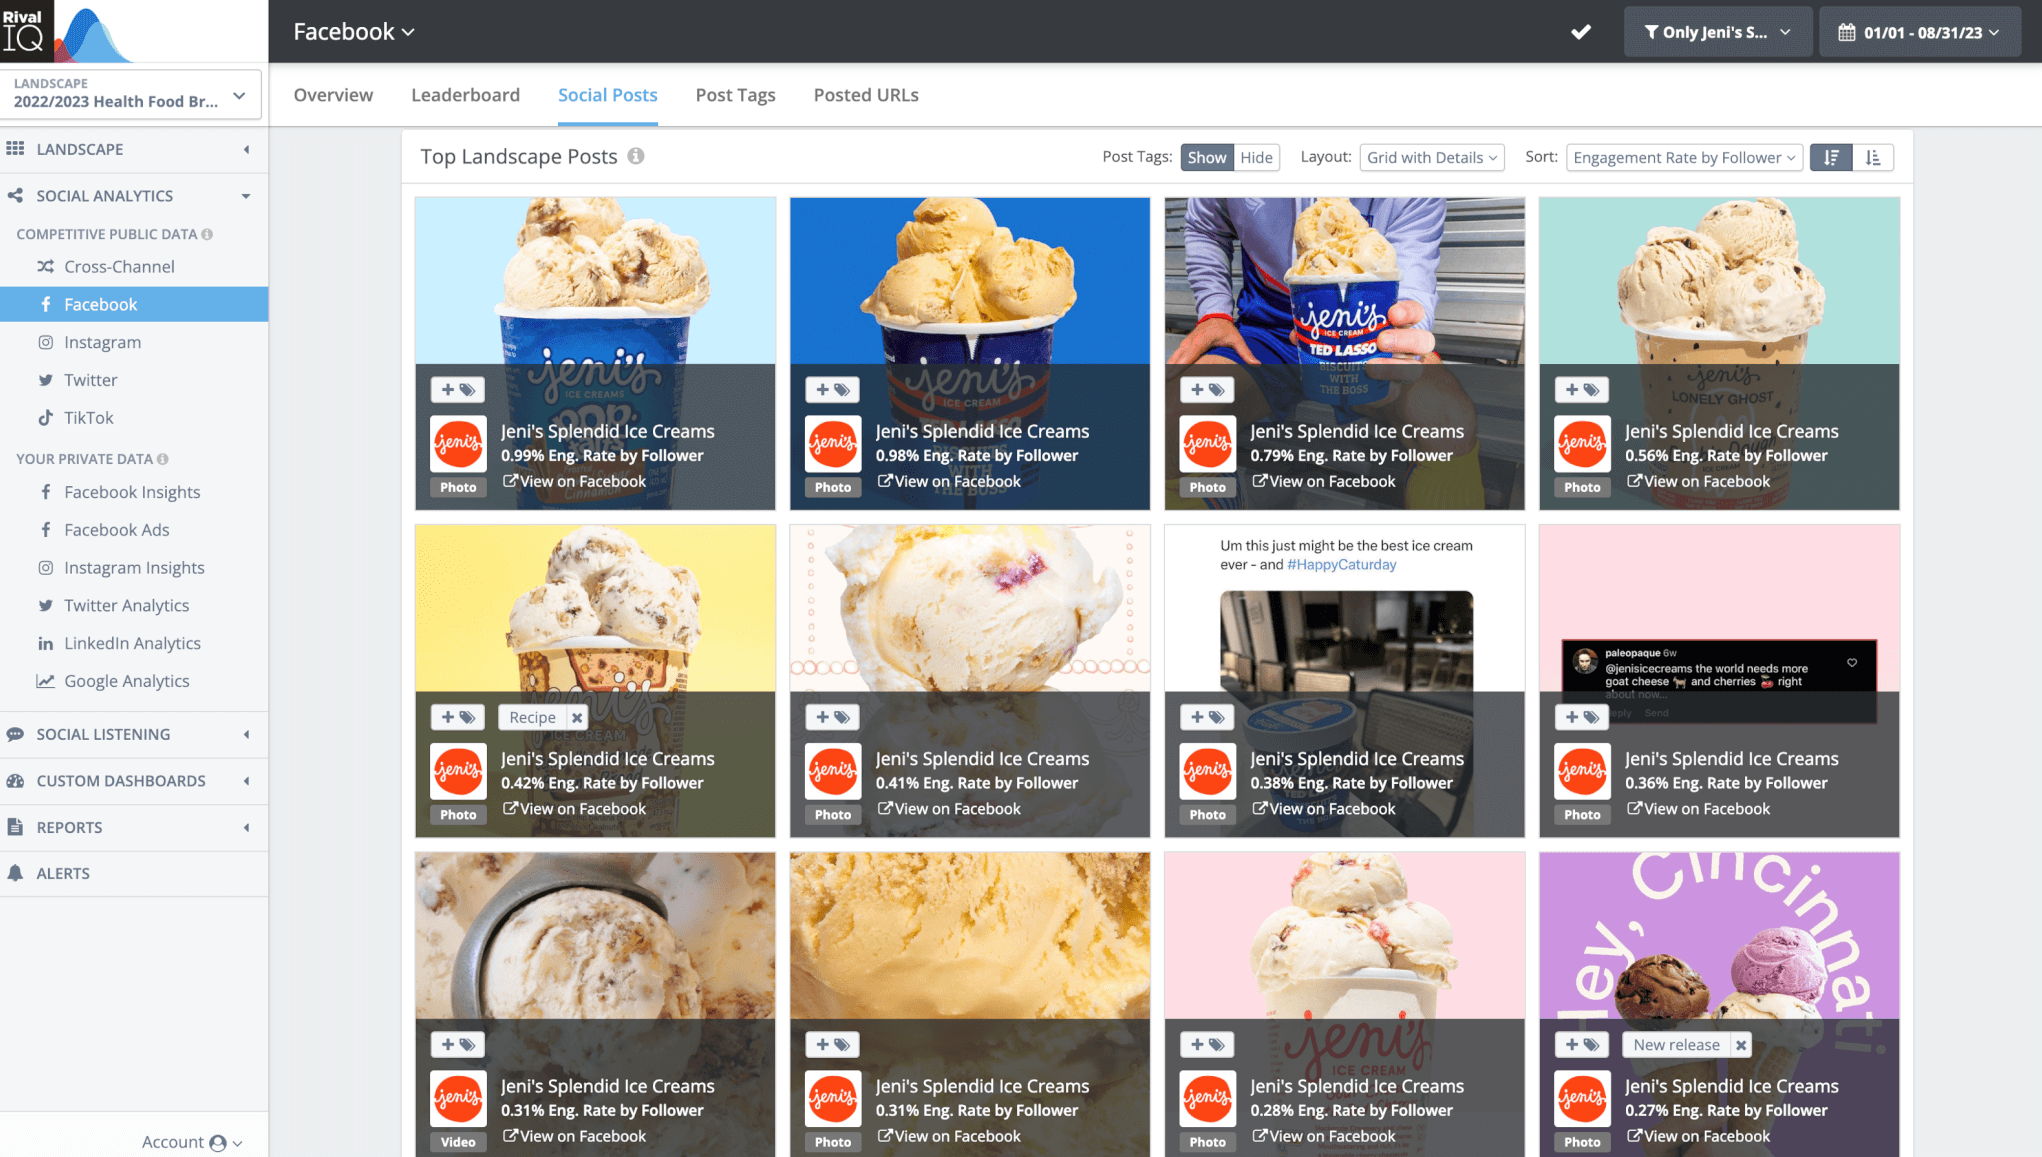Open the Layout dropdown Grid with Details
The height and width of the screenshot is (1157, 2042).
1431,157
